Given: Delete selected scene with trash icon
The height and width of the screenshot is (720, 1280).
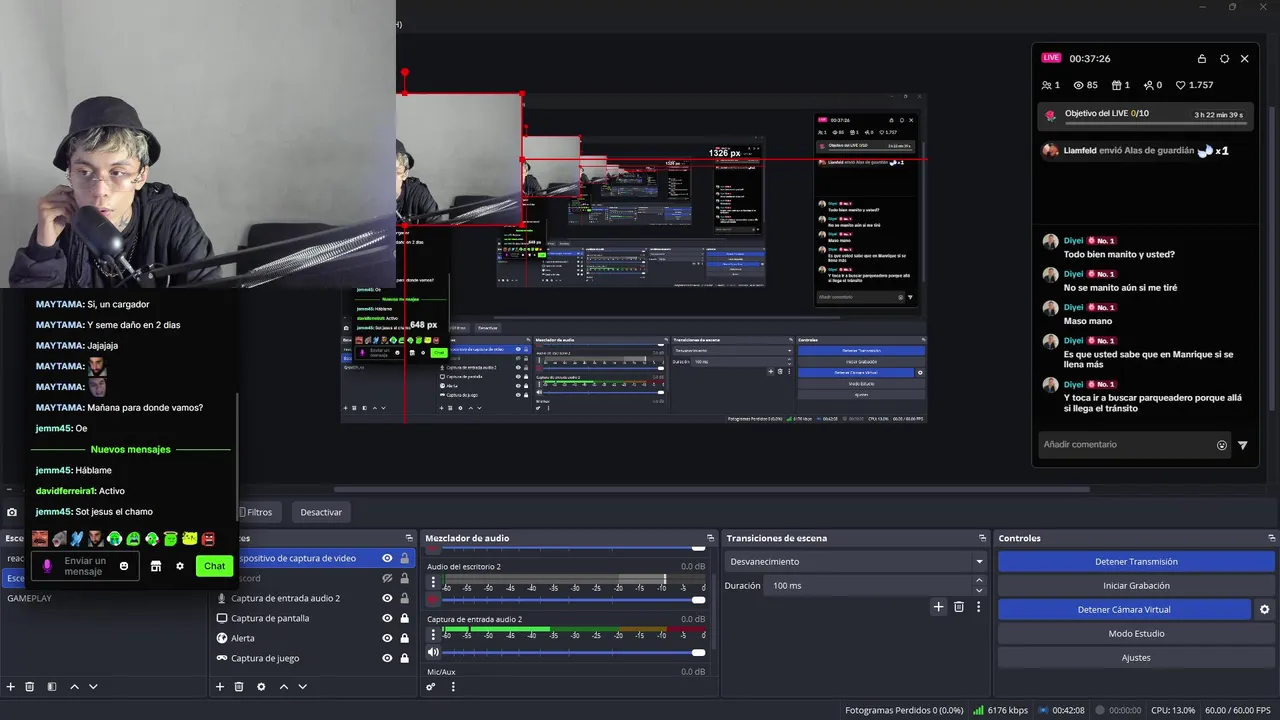Looking at the screenshot, I should (x=30, y=687).
